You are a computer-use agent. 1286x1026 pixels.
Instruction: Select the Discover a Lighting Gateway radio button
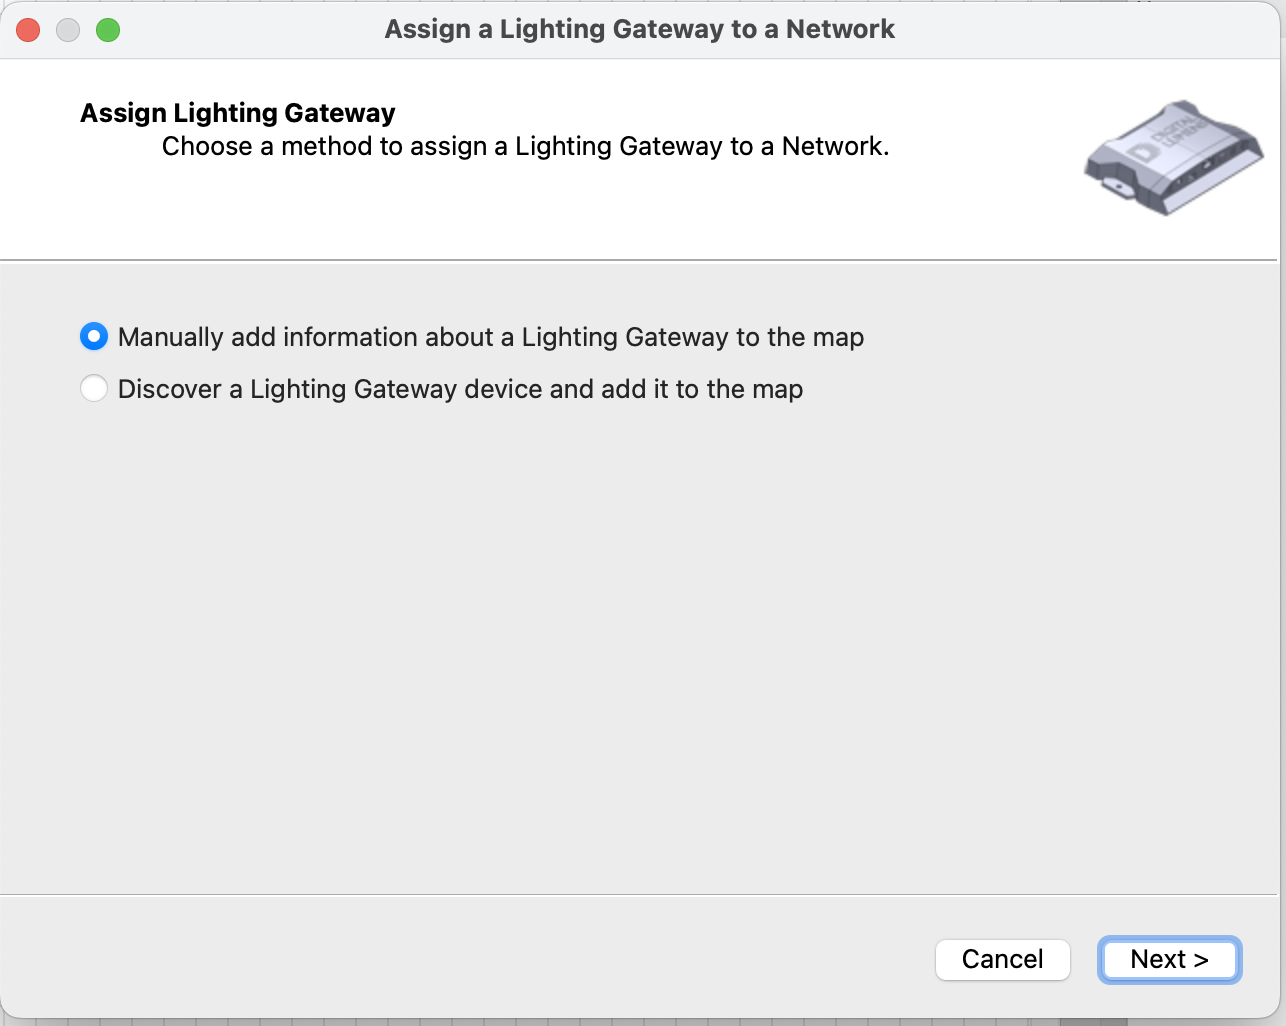(94, 389)
